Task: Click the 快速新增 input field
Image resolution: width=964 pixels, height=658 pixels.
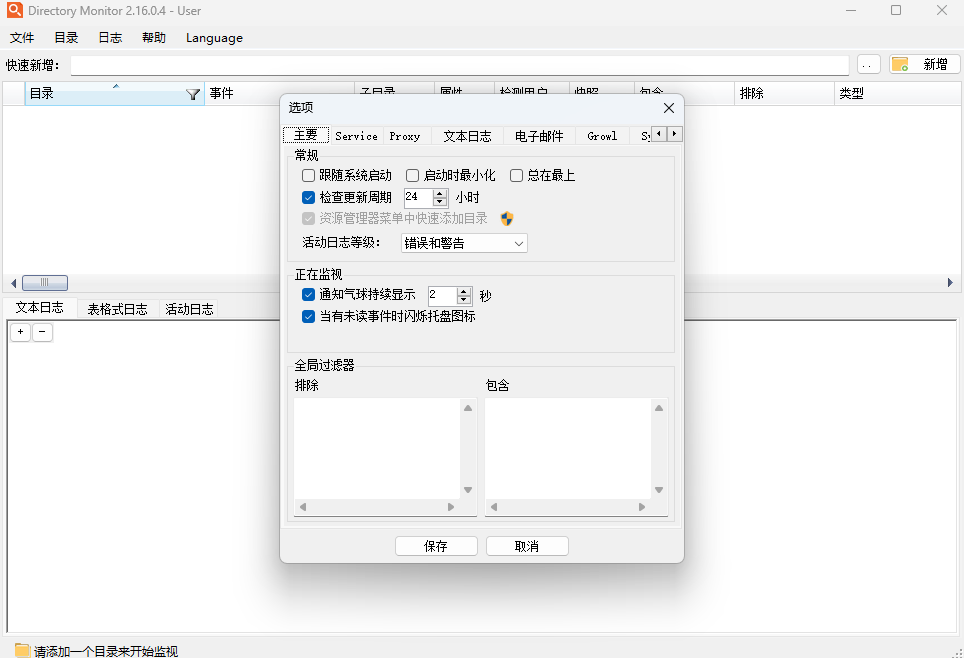Action: (x=460, y=65)
